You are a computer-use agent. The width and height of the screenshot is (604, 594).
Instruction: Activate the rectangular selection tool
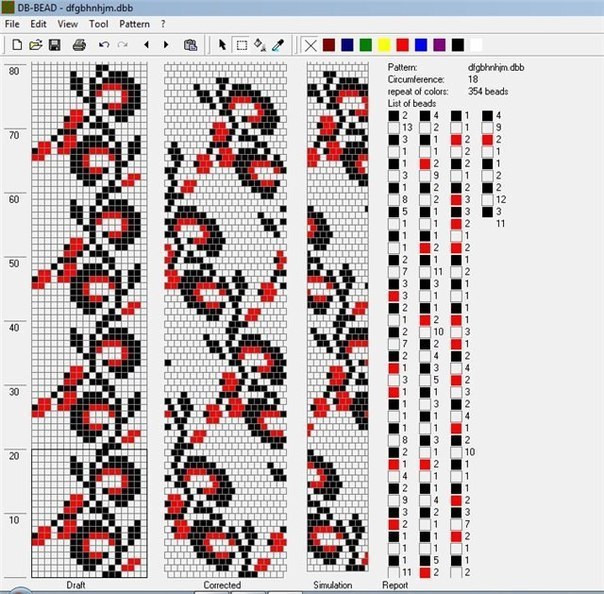click(242, 45)
